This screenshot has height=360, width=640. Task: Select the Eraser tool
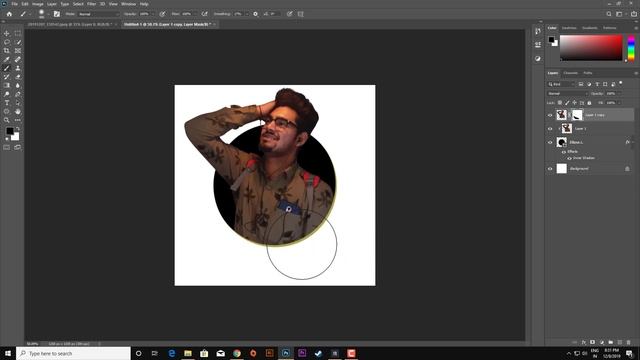coord(18,77)
